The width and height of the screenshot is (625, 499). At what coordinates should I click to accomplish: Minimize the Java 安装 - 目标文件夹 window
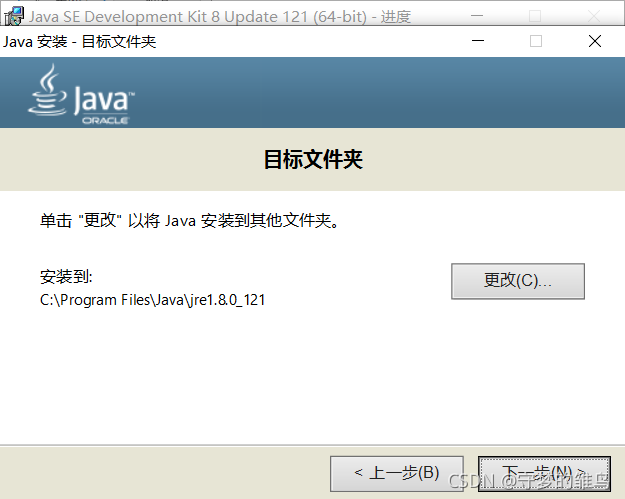pyautogui.click(x=478, y=41)
